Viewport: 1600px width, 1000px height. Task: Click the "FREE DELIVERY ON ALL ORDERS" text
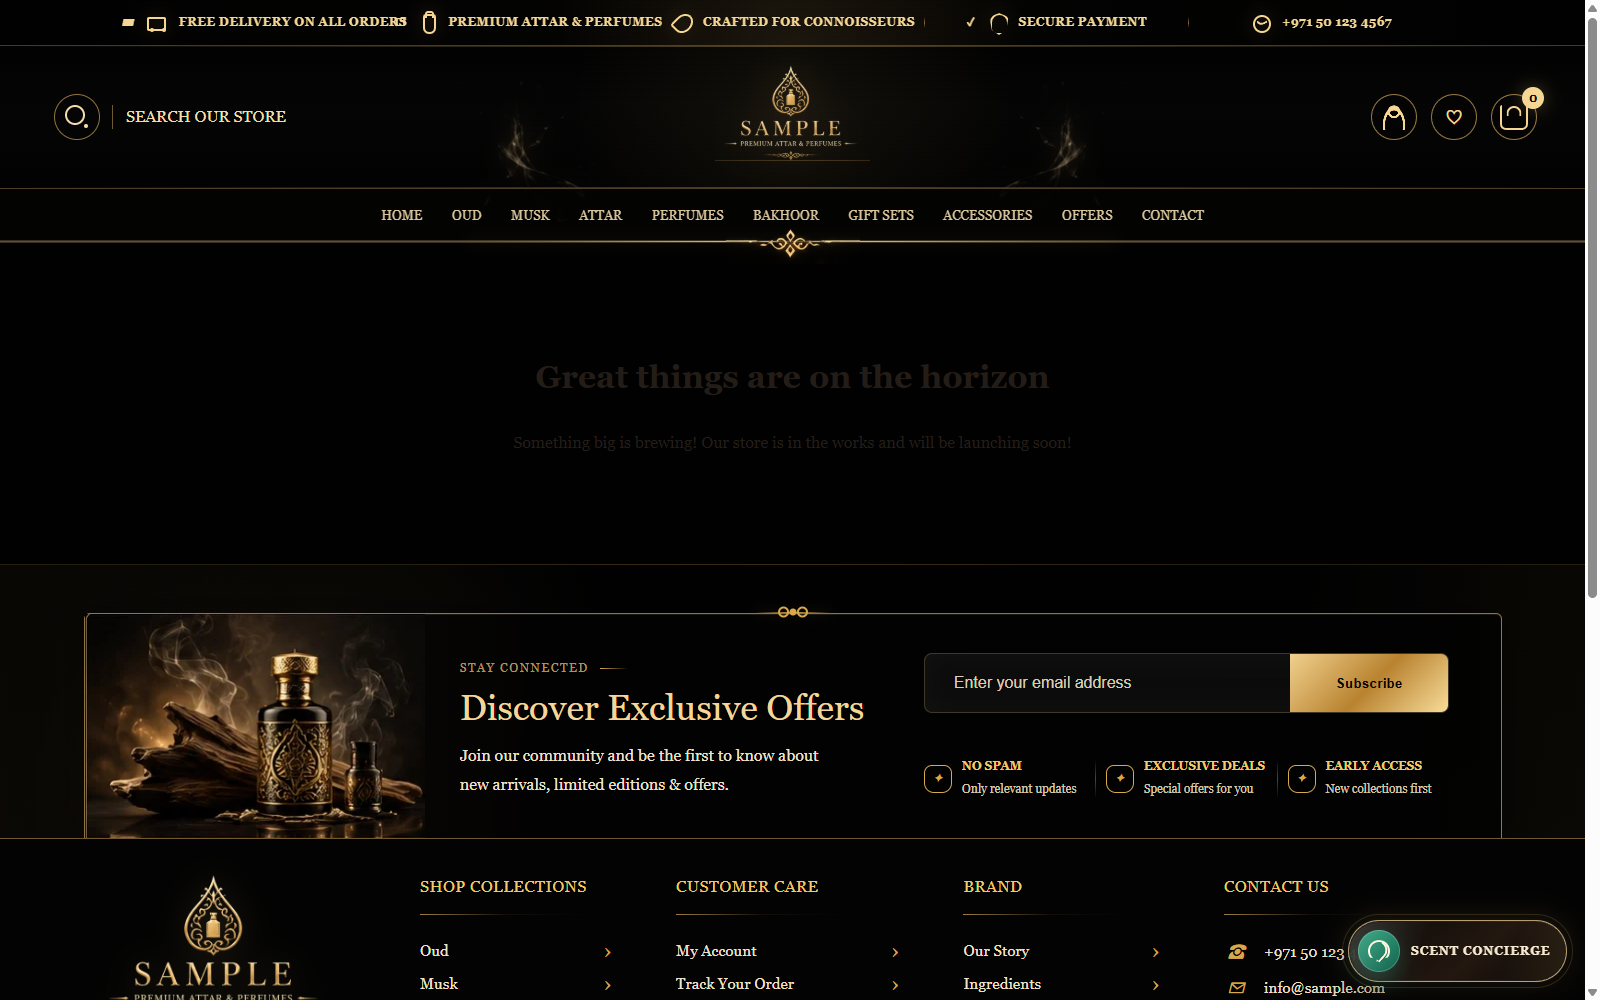pos(293,22)
